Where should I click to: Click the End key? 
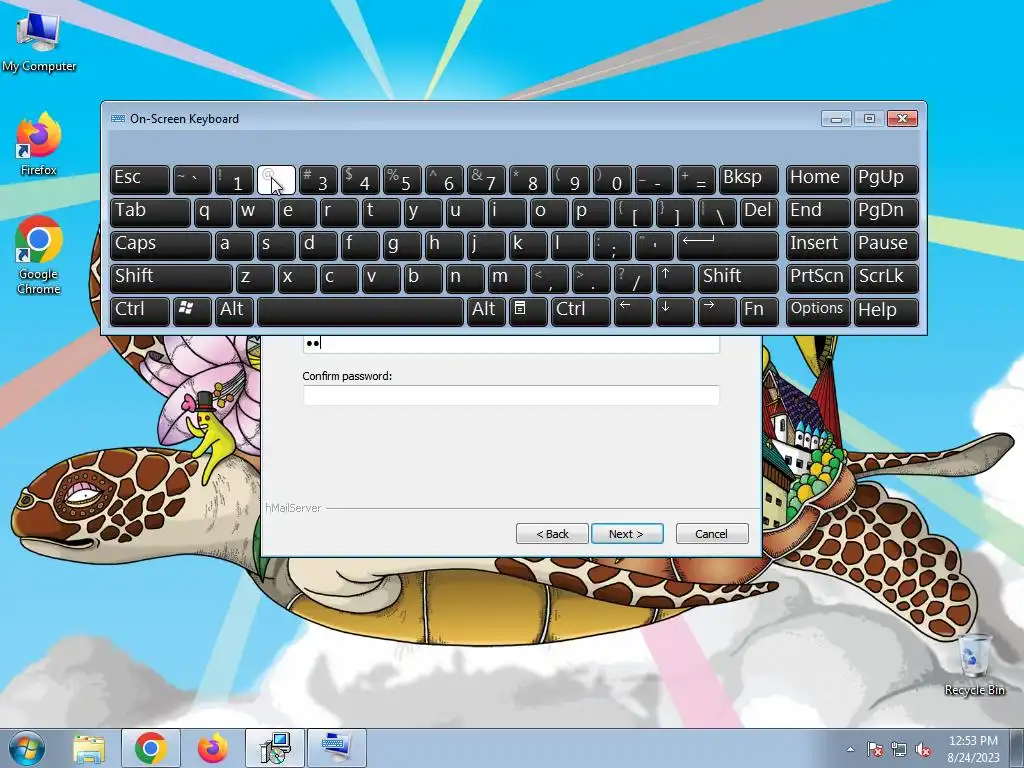(x=818, y=213)
